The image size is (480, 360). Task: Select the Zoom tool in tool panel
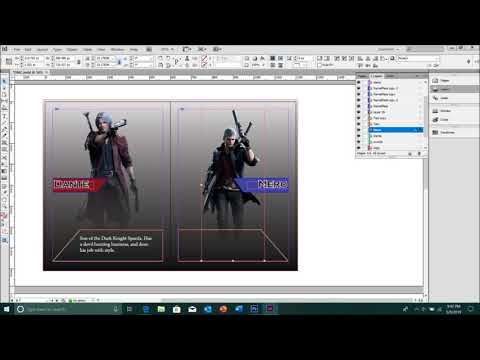click(x=5, y=206)
